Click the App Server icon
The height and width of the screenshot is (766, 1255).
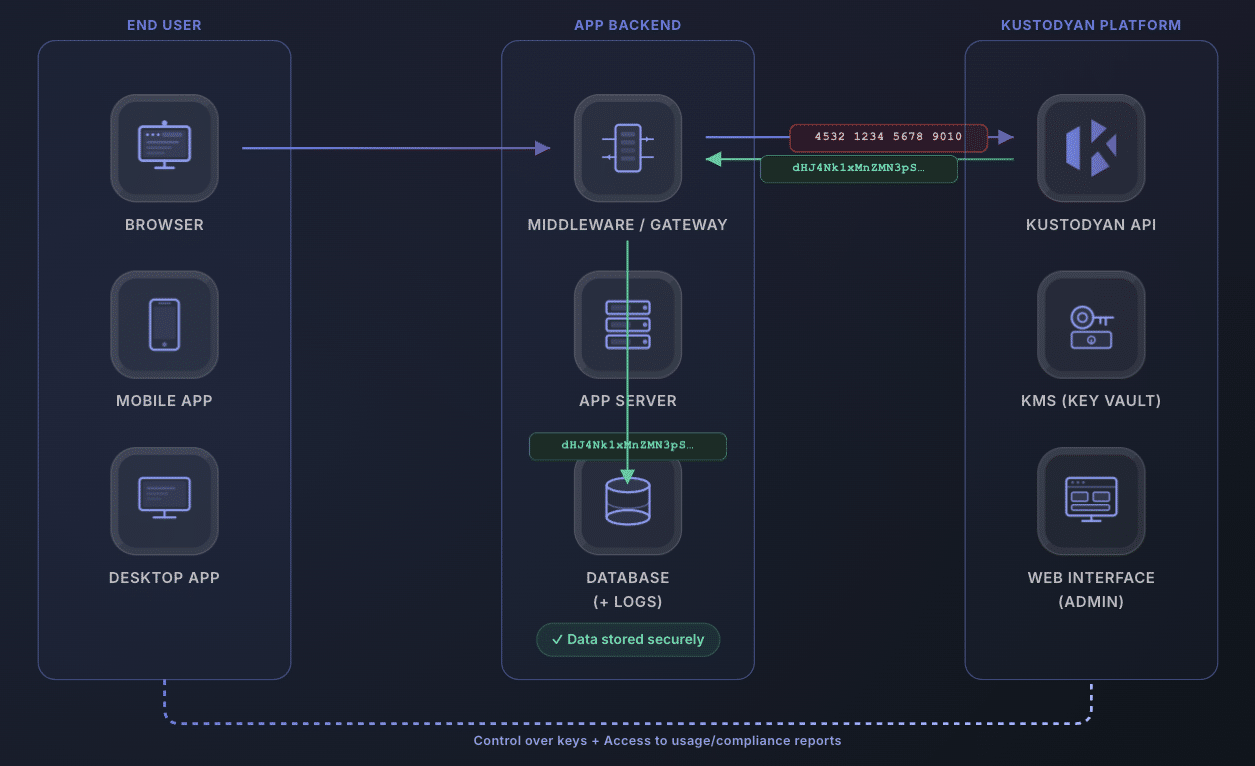pyautogui.click(x=628, y=325)
